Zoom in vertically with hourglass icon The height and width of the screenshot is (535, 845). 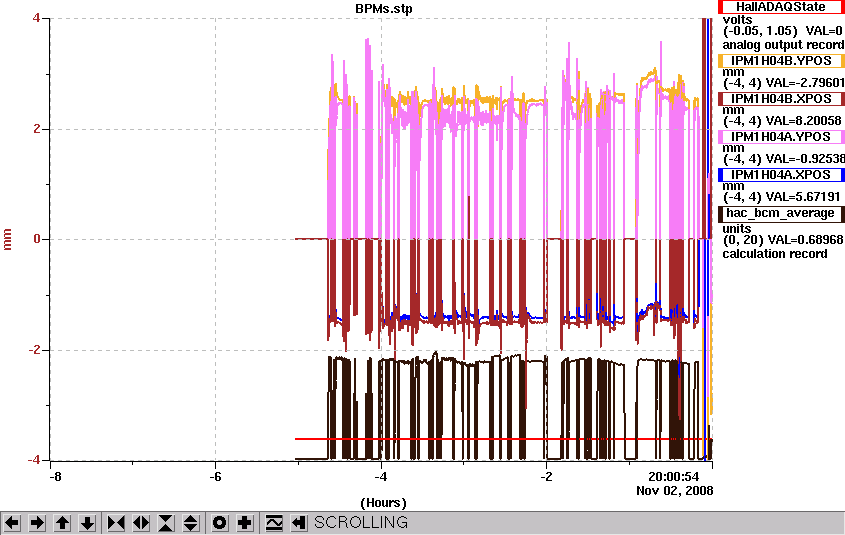click(x=166, y=523)
